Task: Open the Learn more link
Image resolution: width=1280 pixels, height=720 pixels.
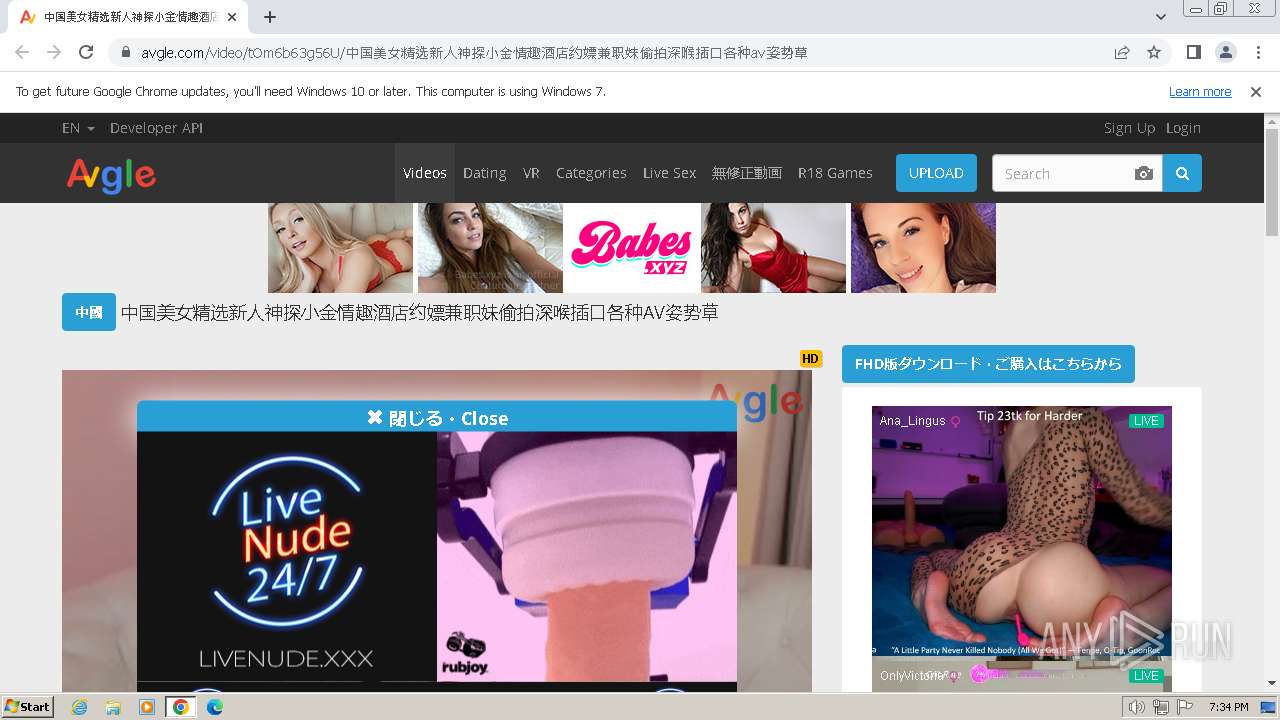Action: coord(1200,91)
